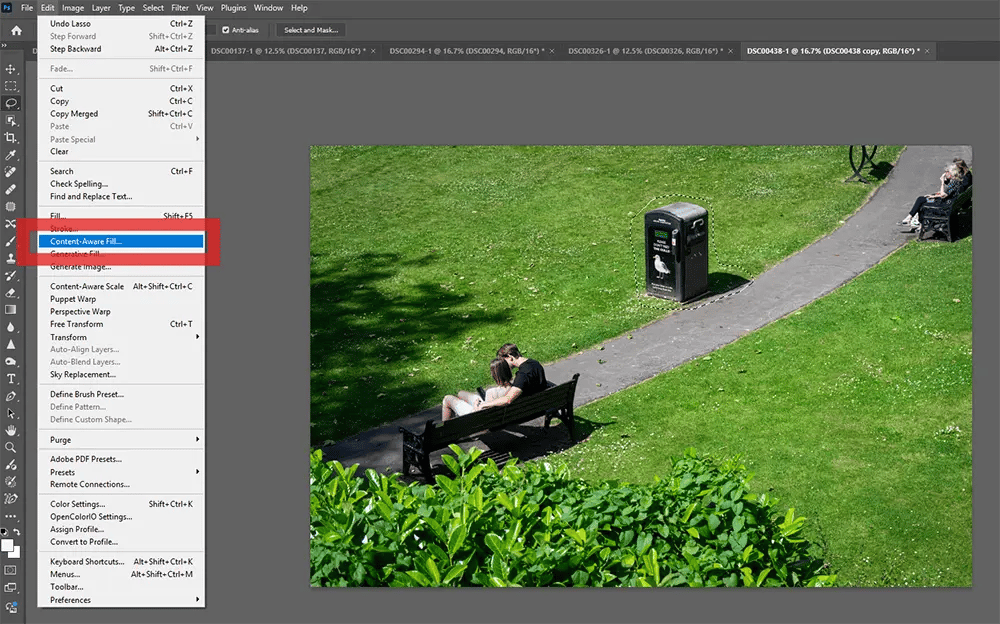Choose Define Brush Preset...
Screen dimensions: 1000x624
click(x=121, y=394)
